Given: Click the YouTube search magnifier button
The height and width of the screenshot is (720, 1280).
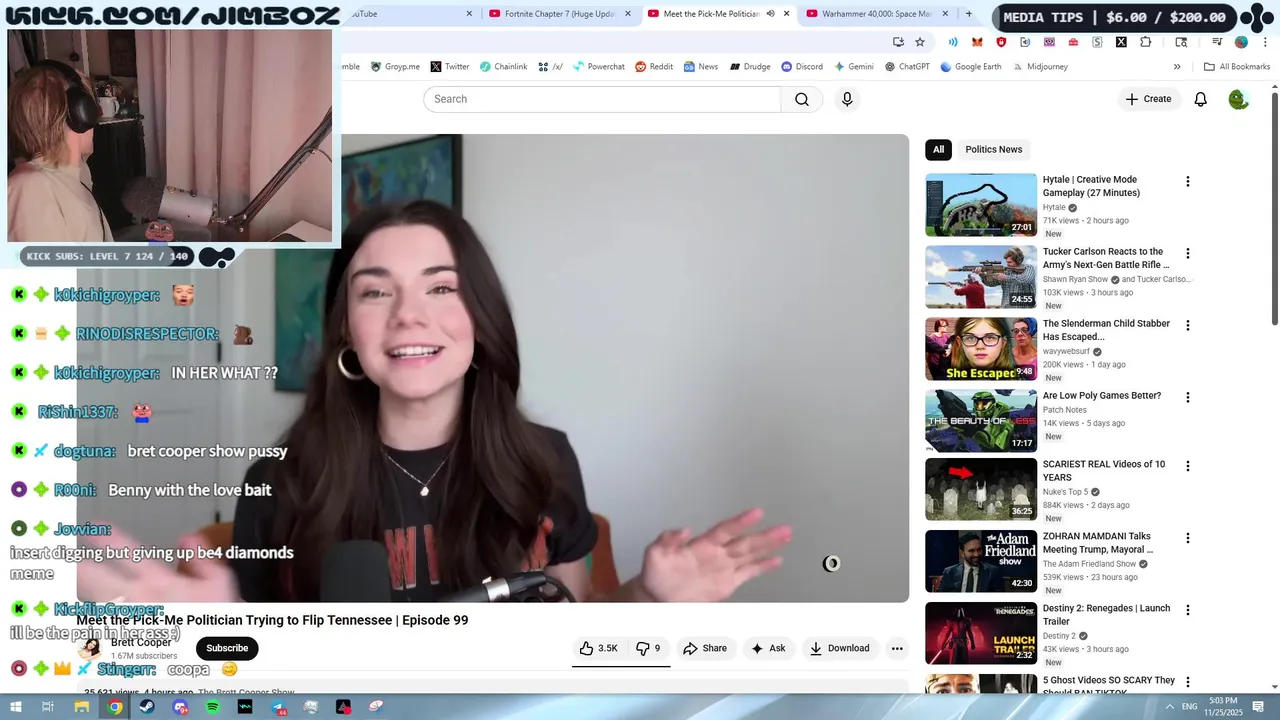Looking at the screenshot, I should (802, 99).
